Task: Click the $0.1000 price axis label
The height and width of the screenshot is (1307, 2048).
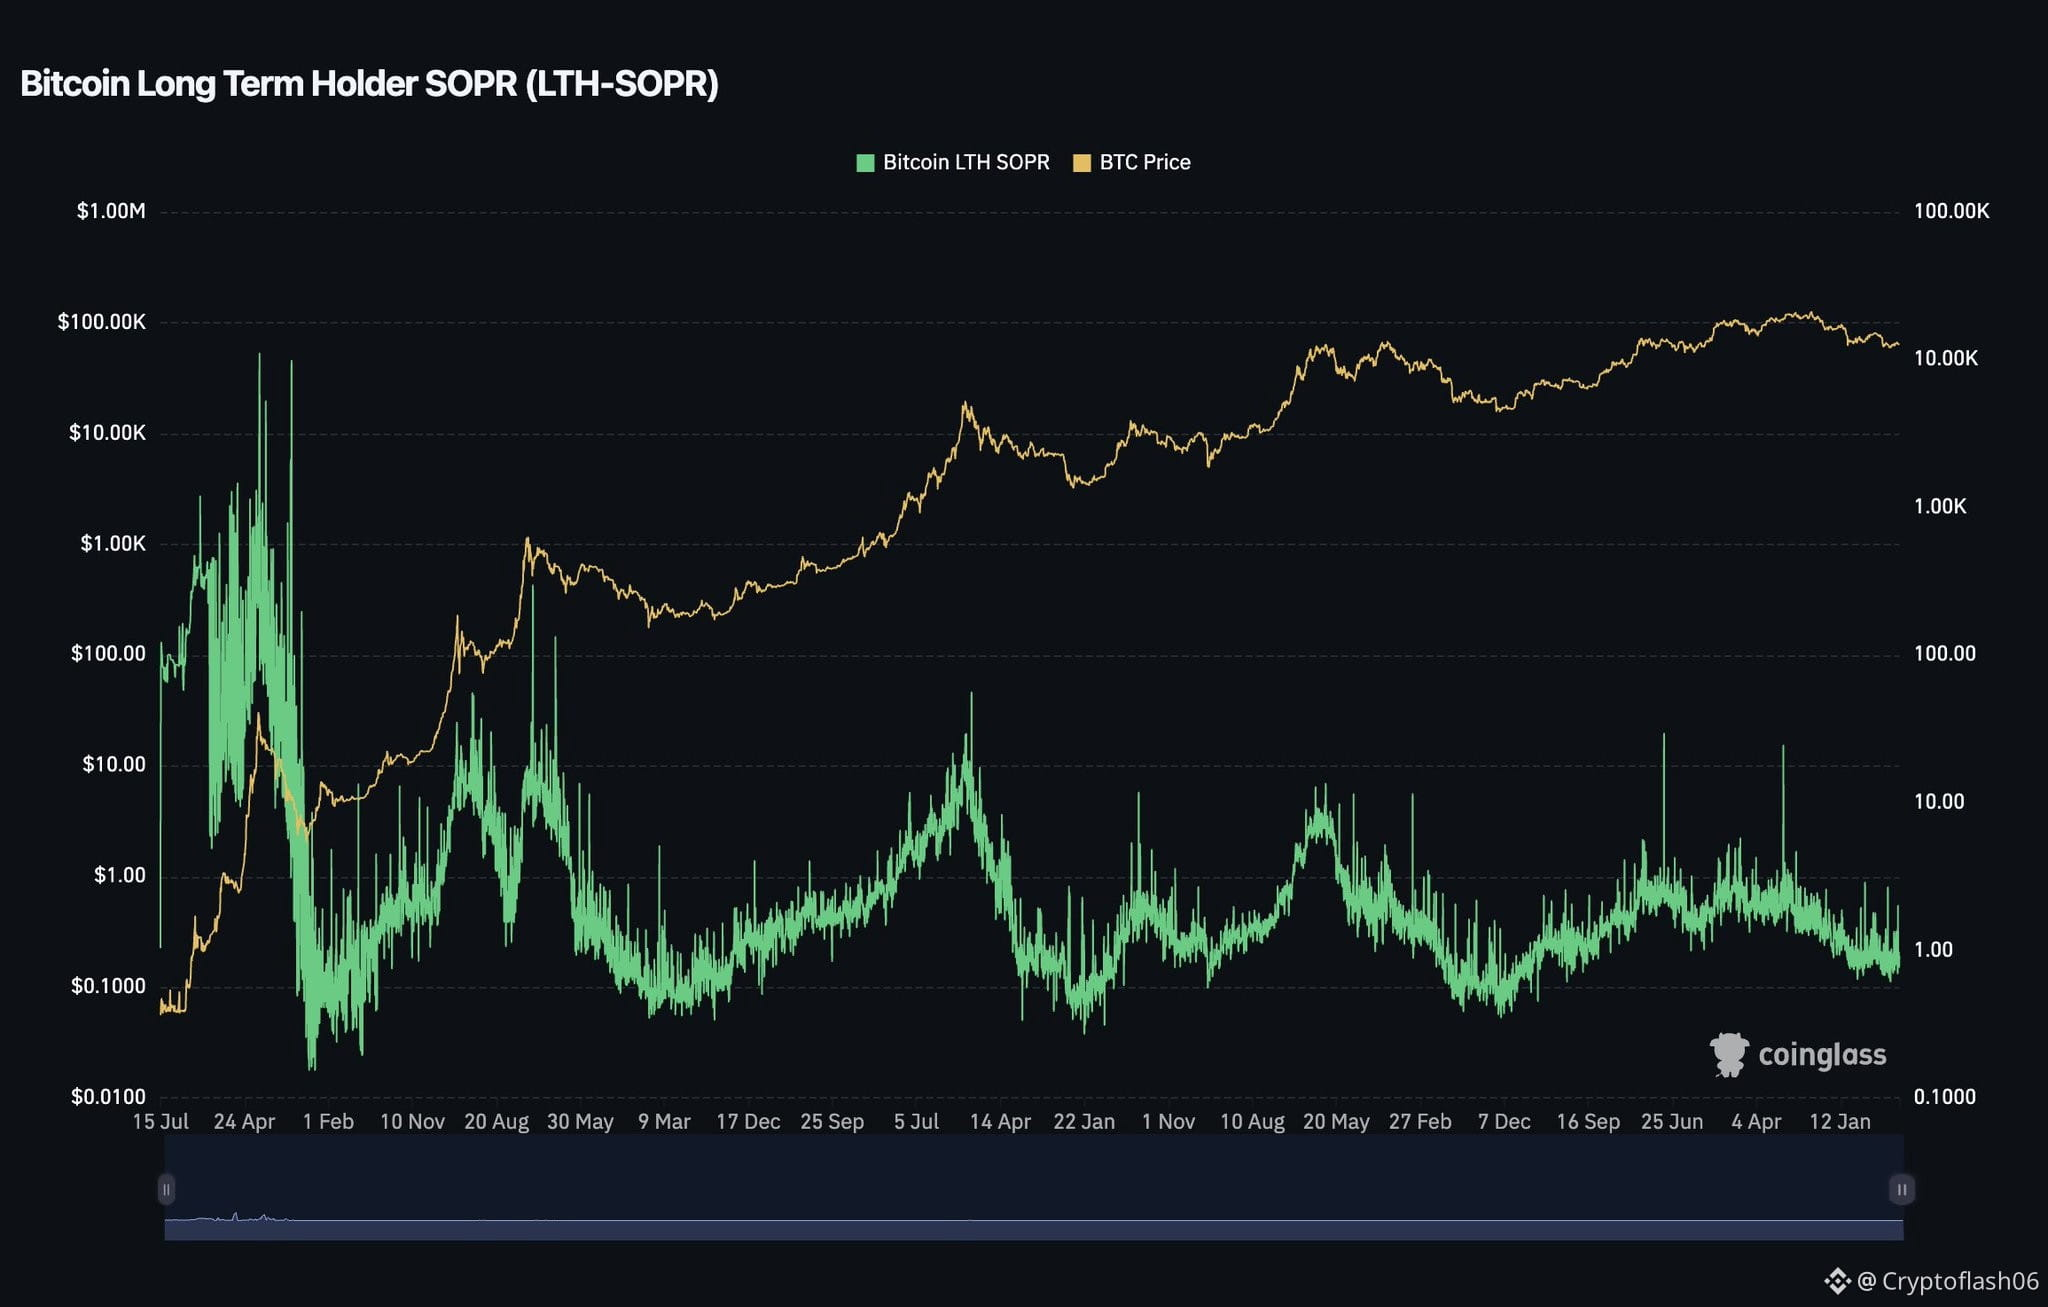Action: pos(108,986)
